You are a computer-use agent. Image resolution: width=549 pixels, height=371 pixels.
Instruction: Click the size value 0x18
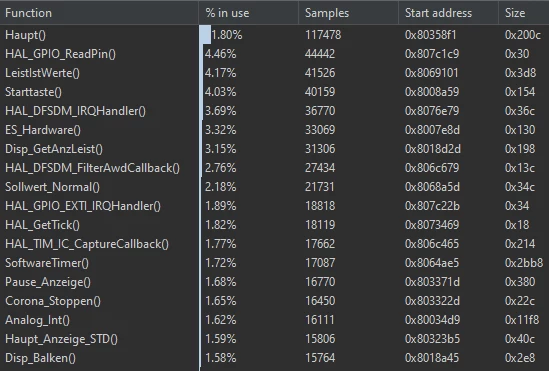point(517,225)
